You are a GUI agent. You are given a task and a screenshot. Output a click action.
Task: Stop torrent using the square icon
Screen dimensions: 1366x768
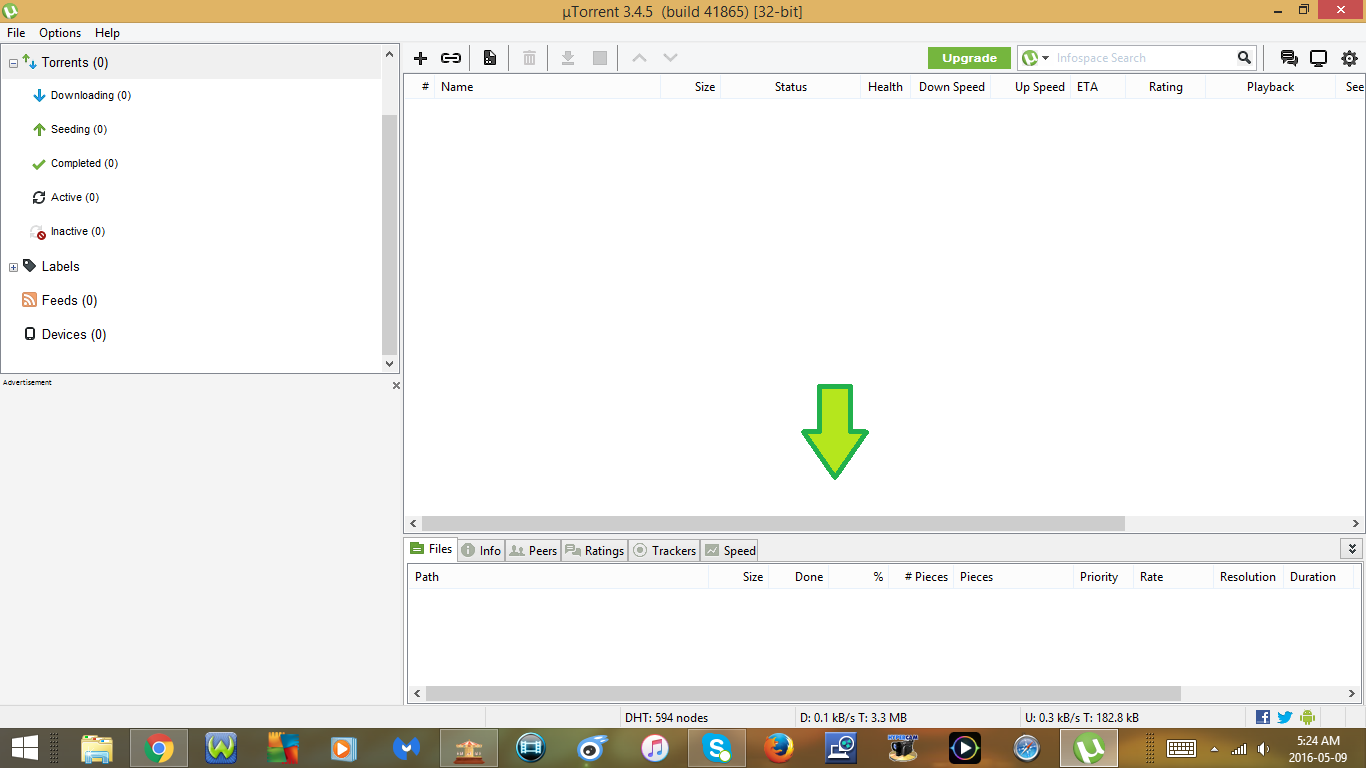(600, 58)
